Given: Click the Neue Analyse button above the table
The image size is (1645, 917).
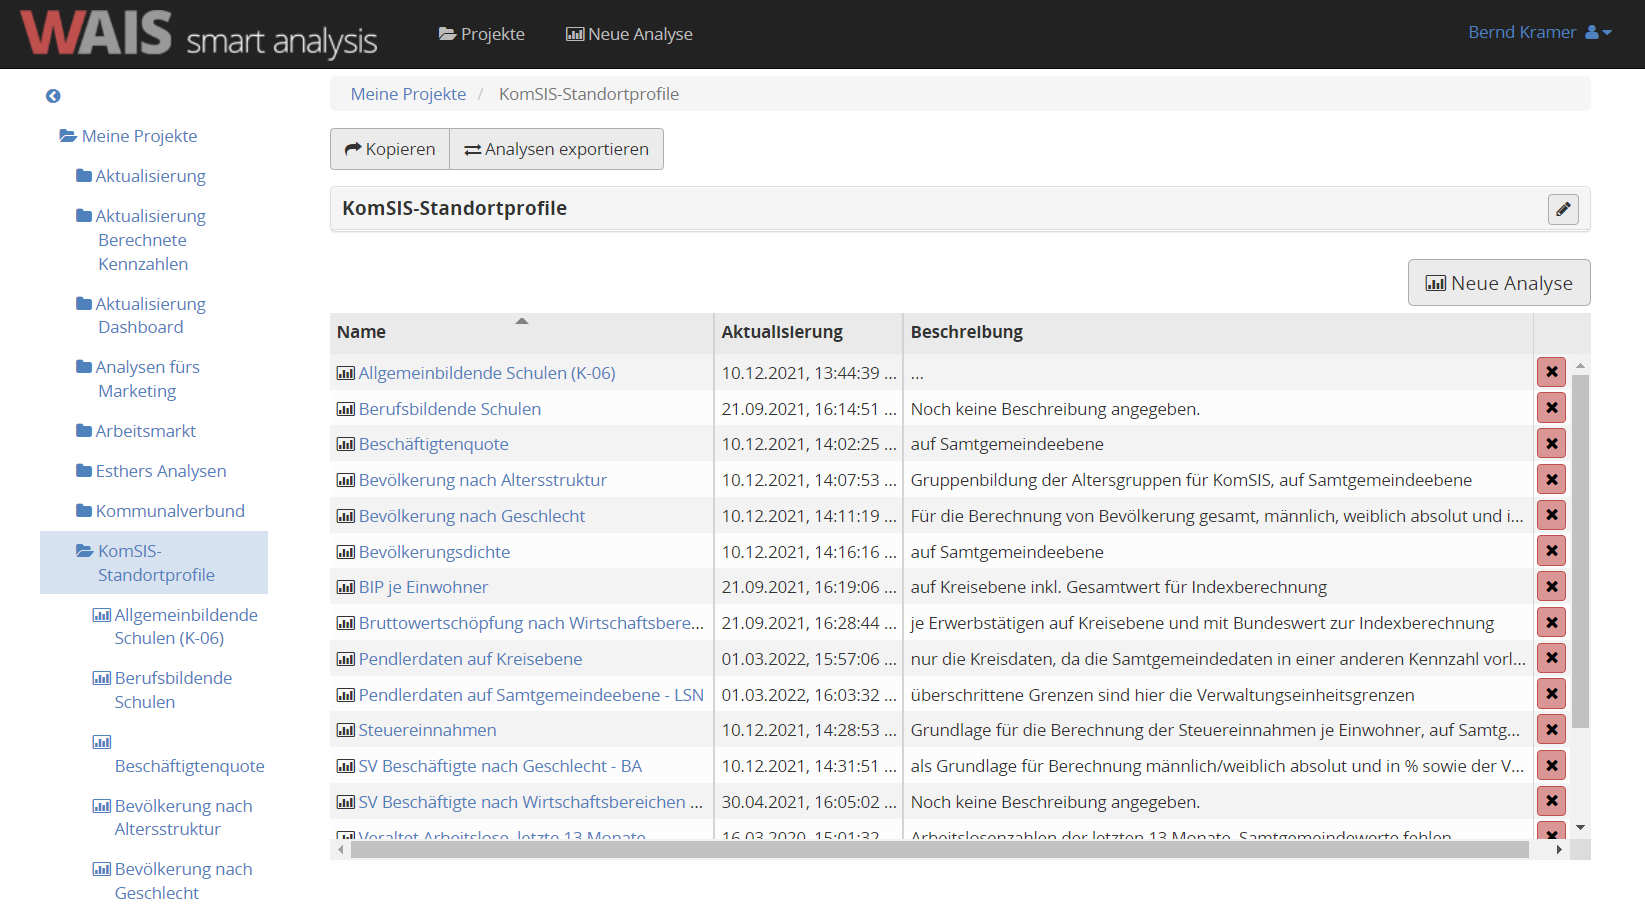Looking at the screenshot, I should click(1499, 283).
